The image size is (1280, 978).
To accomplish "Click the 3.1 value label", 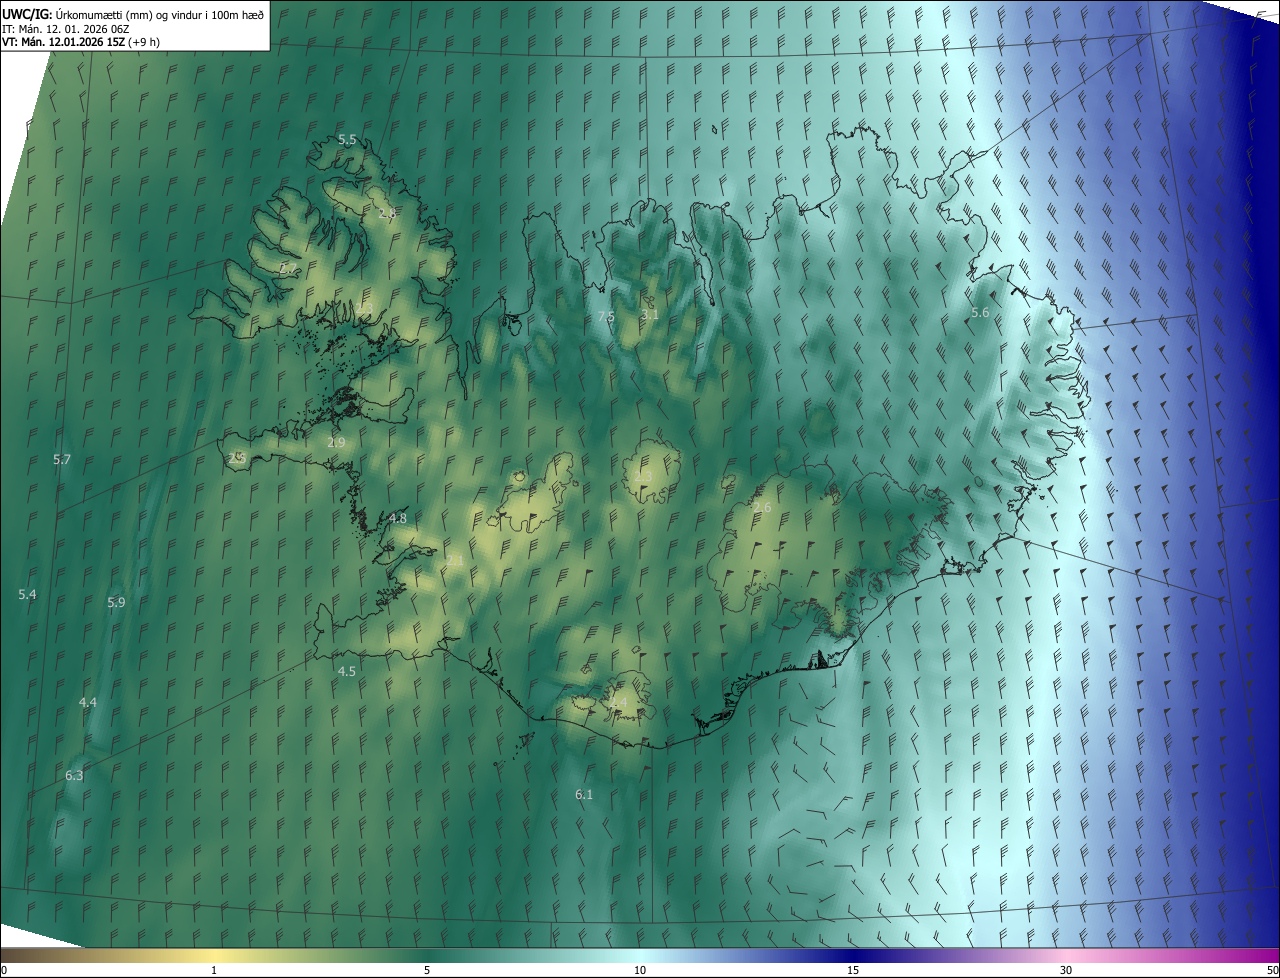I will pyautogui.click(x=650, y=314).
